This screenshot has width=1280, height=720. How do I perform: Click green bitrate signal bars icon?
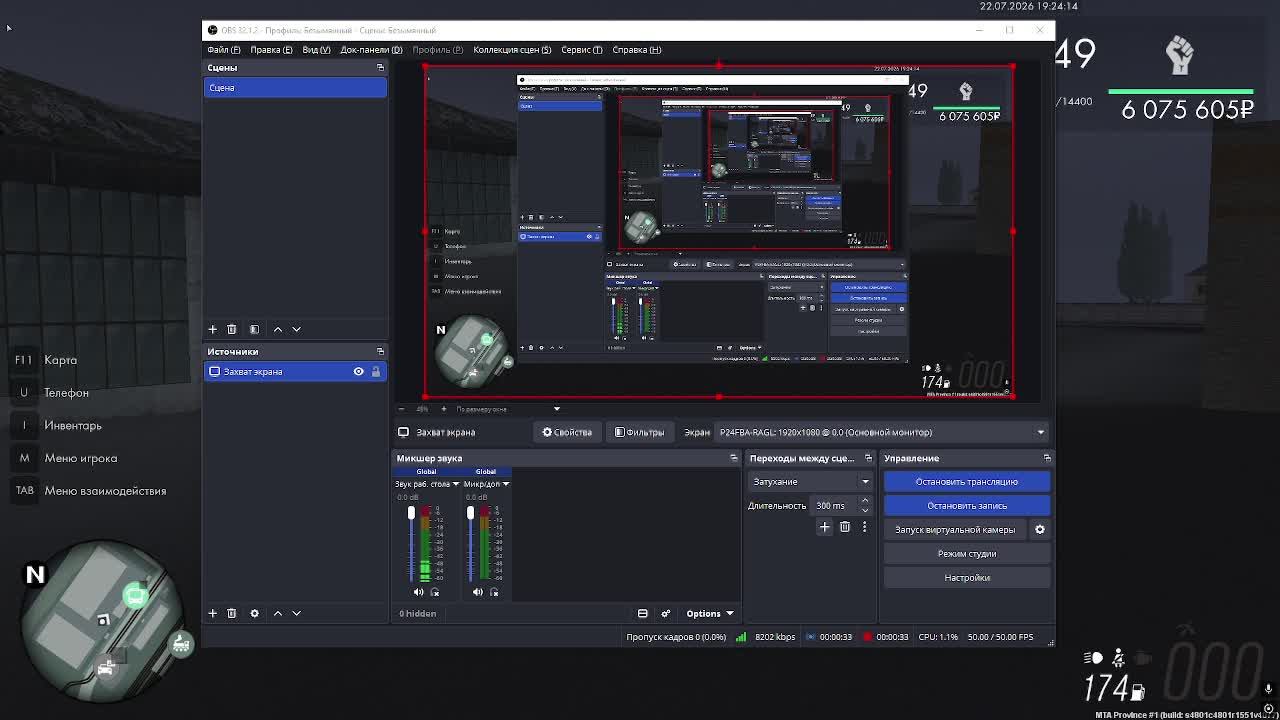tap(741, 637)
